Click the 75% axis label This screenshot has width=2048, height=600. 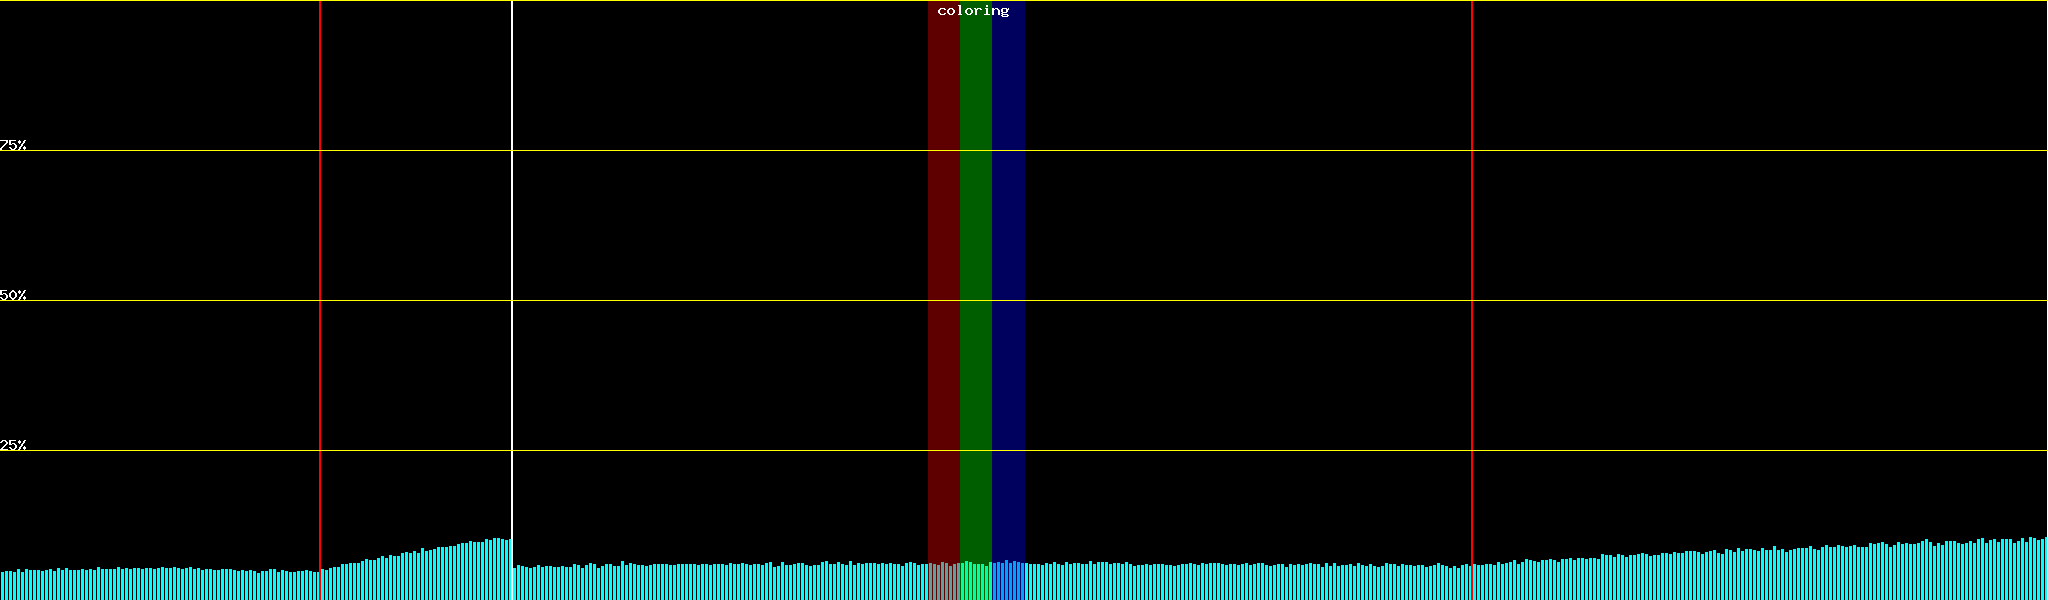[13, 145]
